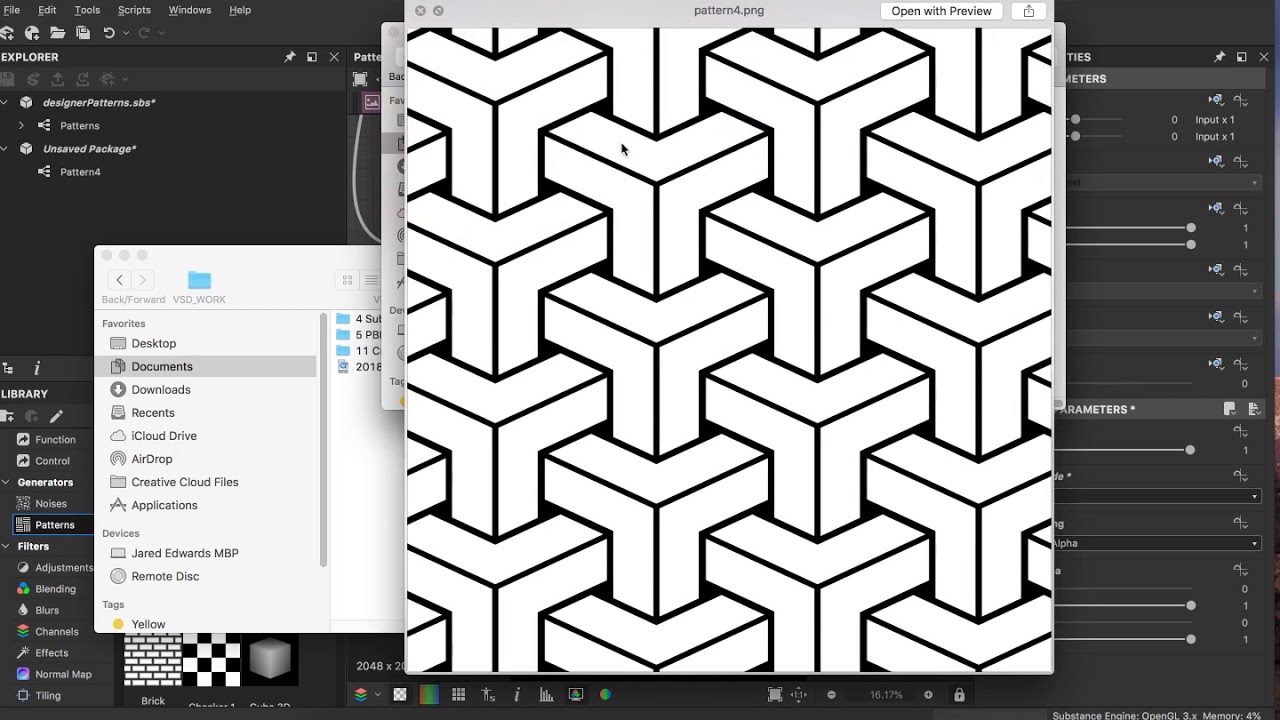Click the save all icon in top toolbar
Image resolution: width=1280 pixels, height=720 pixels.
click(x=83, y=33)
